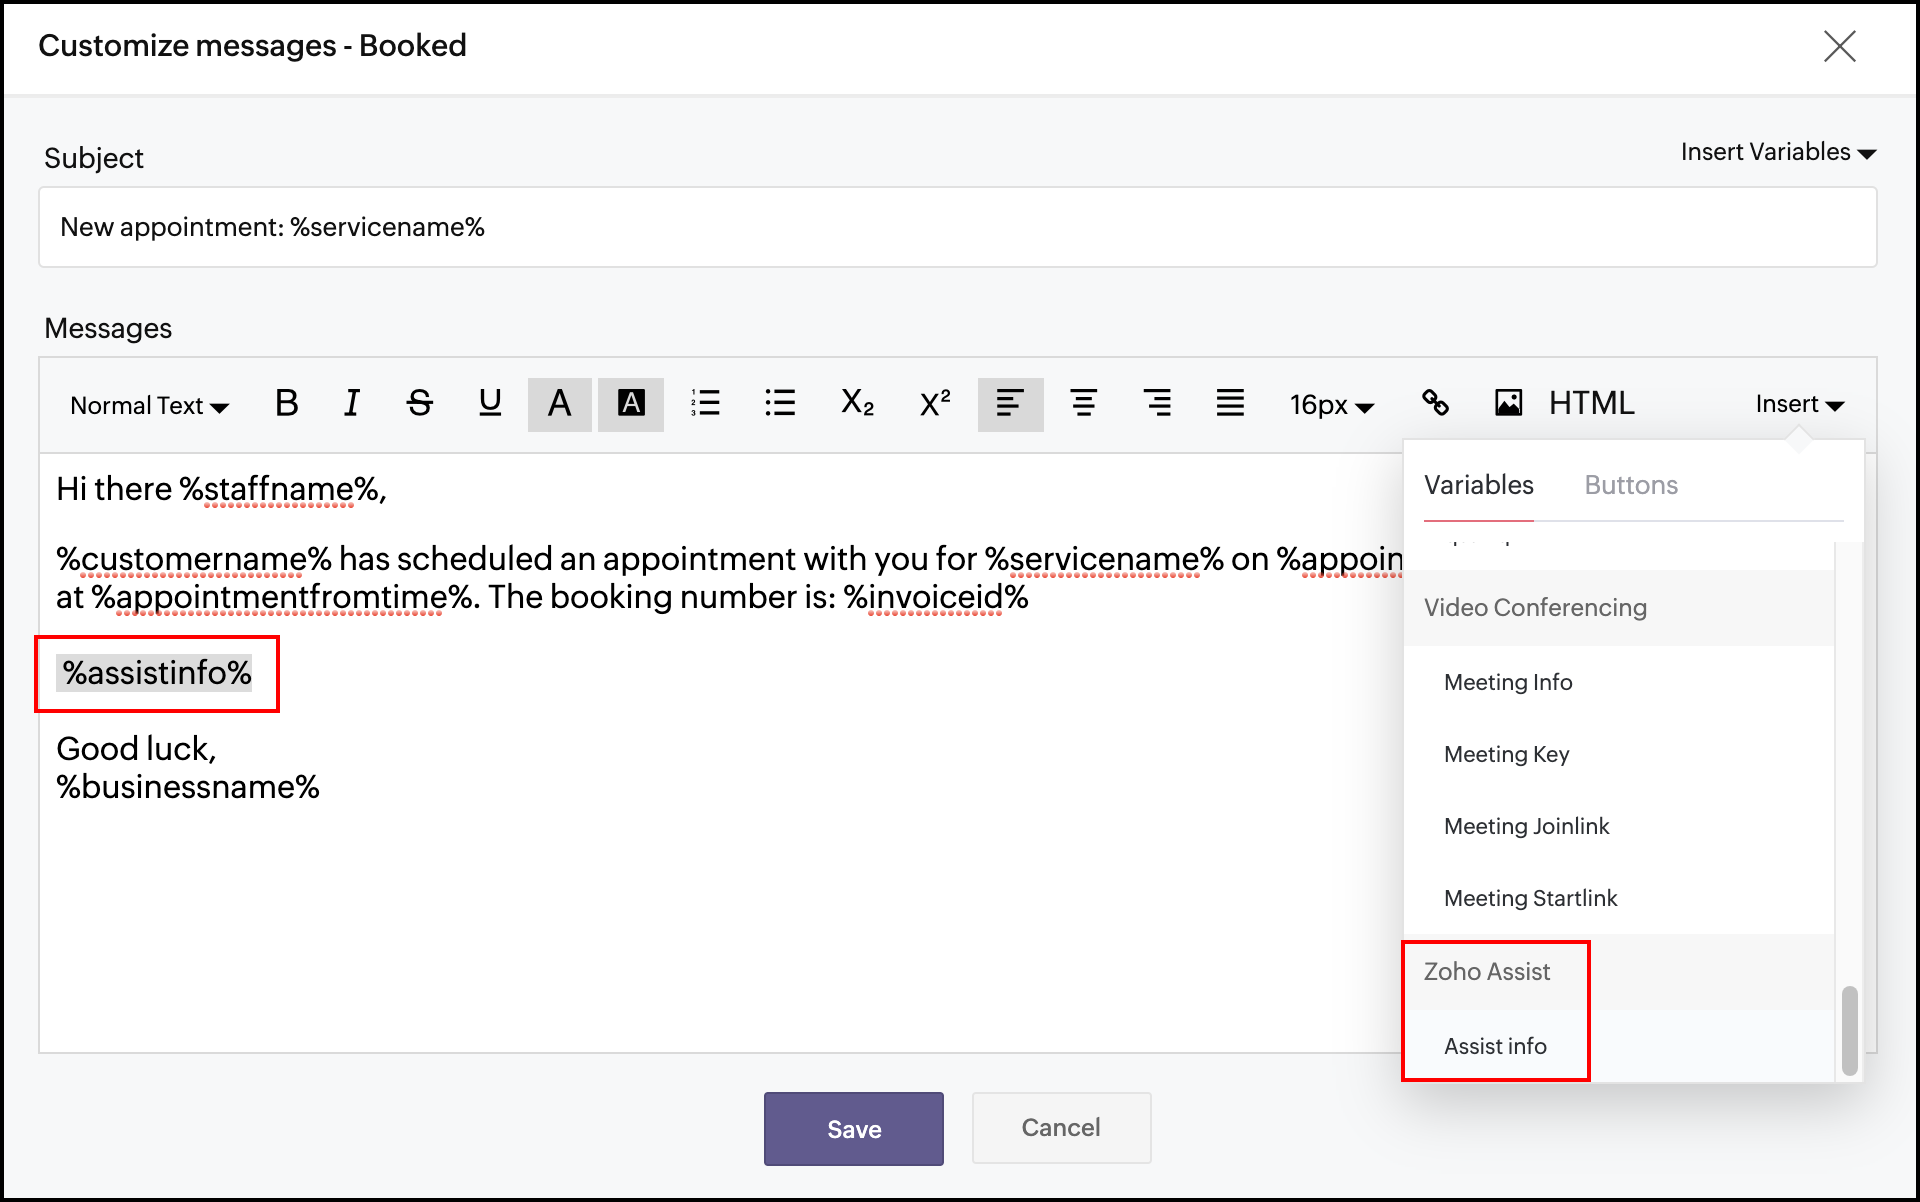
Task: Center align the message text
Action: point(1083,404)
